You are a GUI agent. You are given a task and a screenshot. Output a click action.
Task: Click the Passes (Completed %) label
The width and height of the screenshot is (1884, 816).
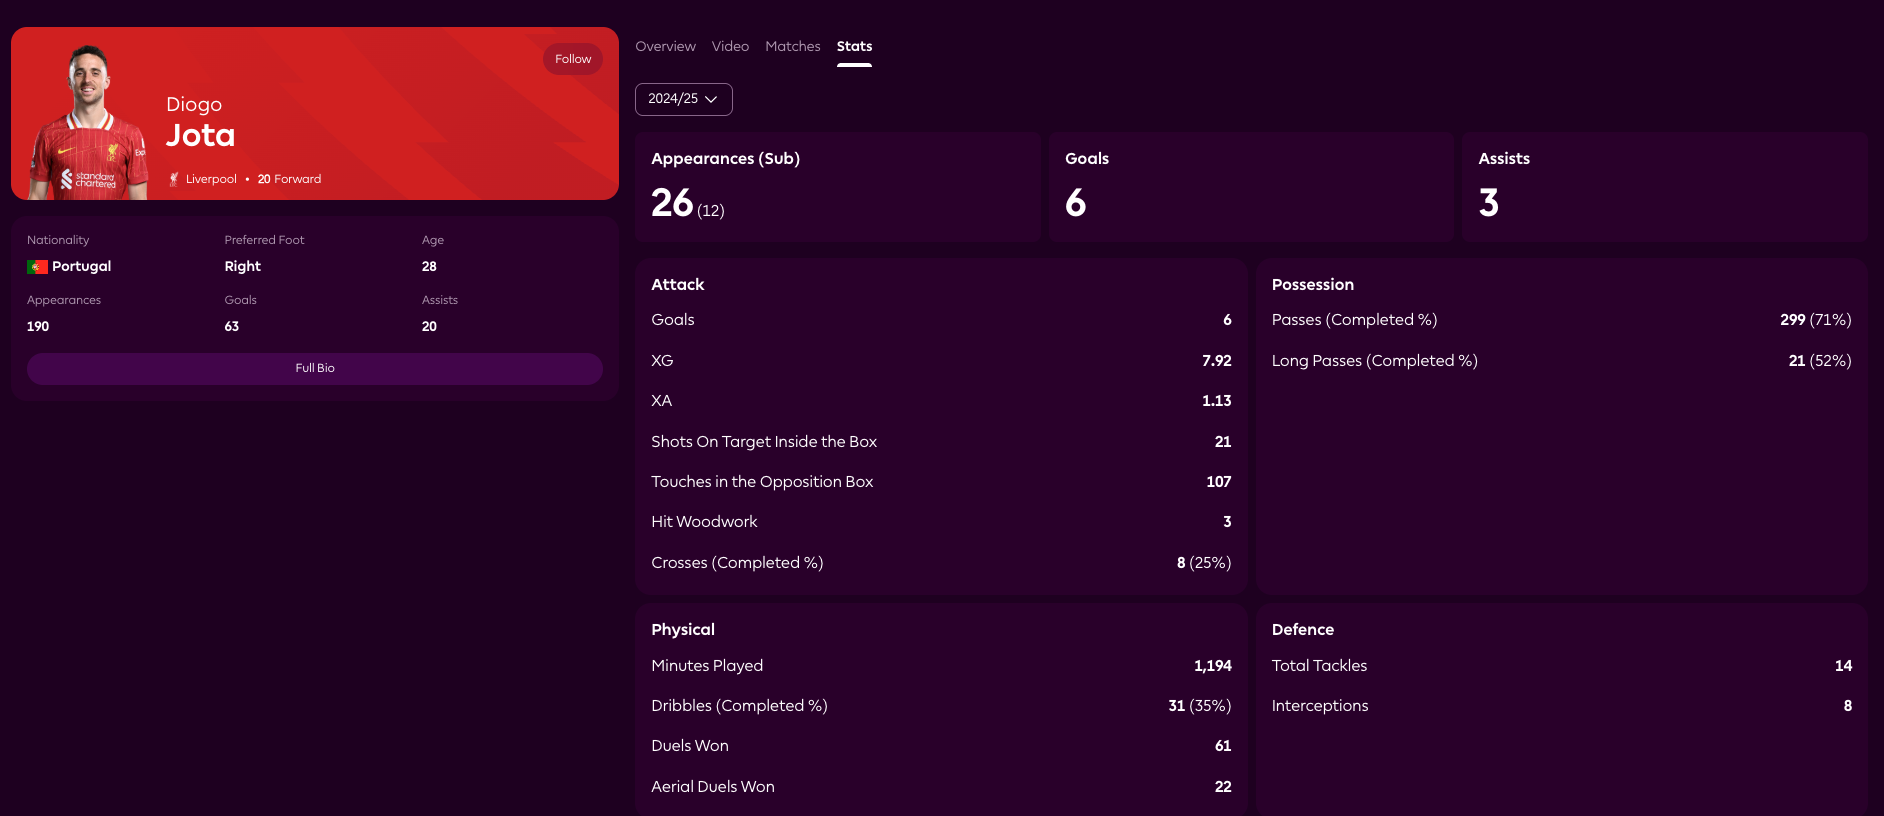coord(1354,320)
